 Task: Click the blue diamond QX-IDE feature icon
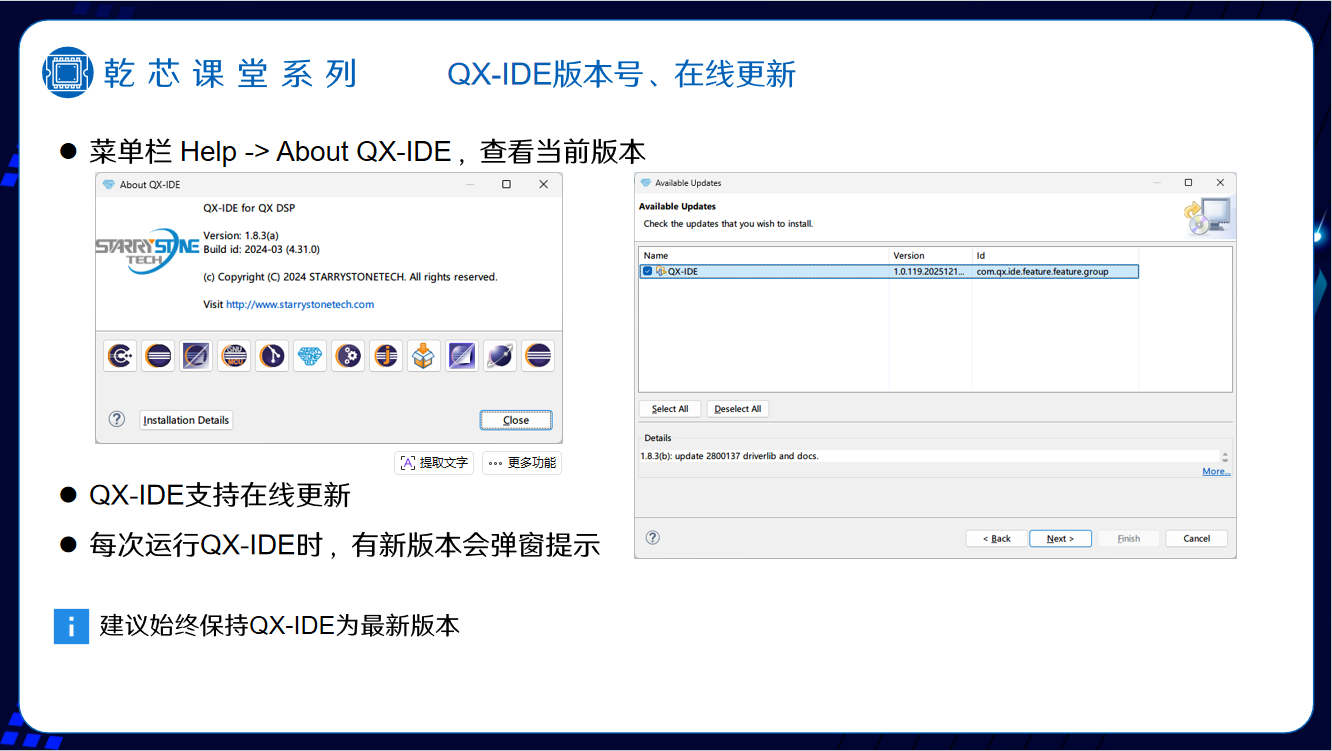(x=310, y=356)
